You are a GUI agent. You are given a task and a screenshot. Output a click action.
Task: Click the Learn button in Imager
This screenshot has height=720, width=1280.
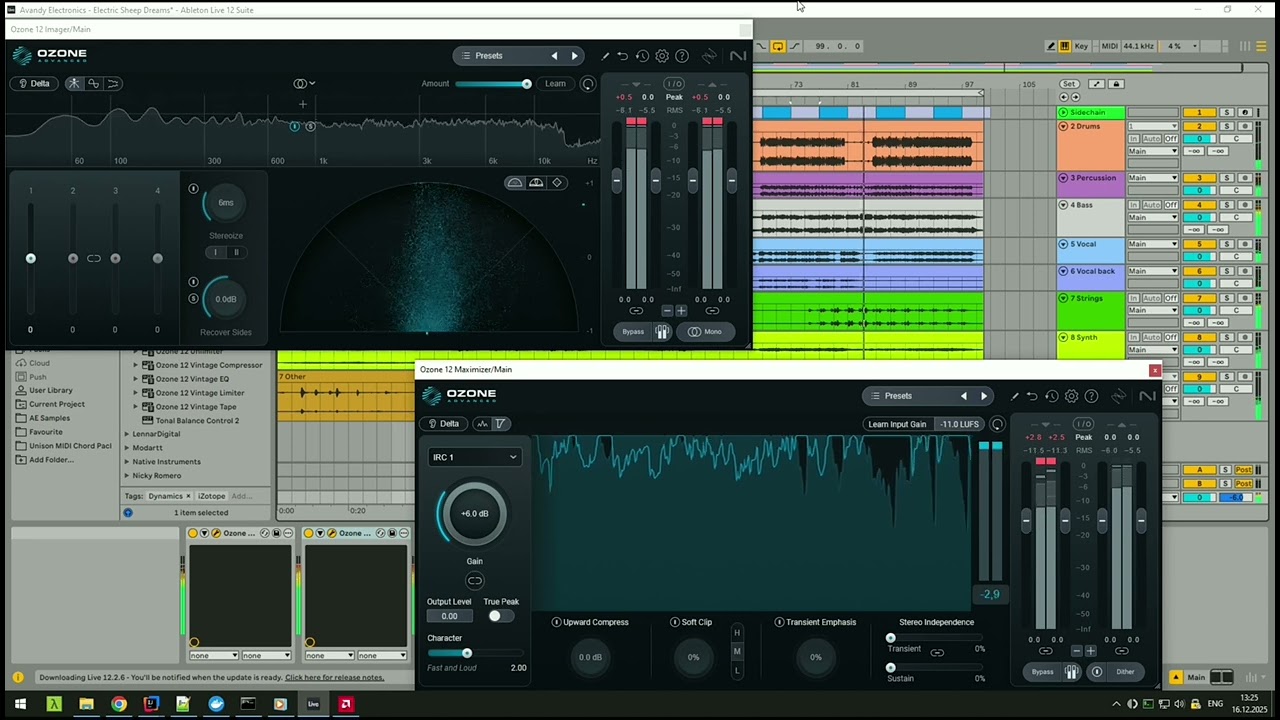click(555, 83)
